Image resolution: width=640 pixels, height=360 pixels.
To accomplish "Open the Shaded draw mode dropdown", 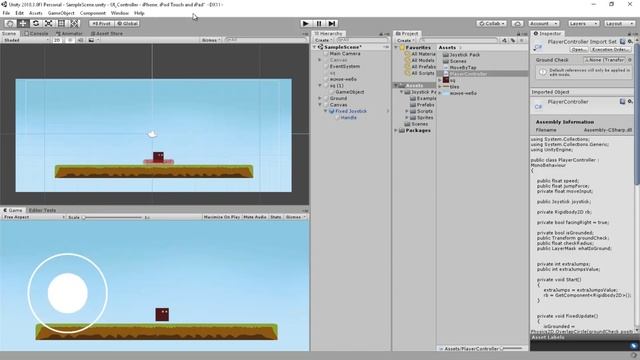I will [26, 40].
